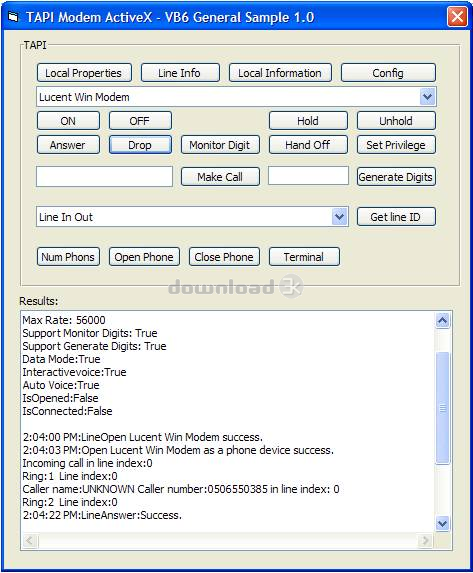
Task: Click the results scroll up arrow
Action: [x=442, y=320]
